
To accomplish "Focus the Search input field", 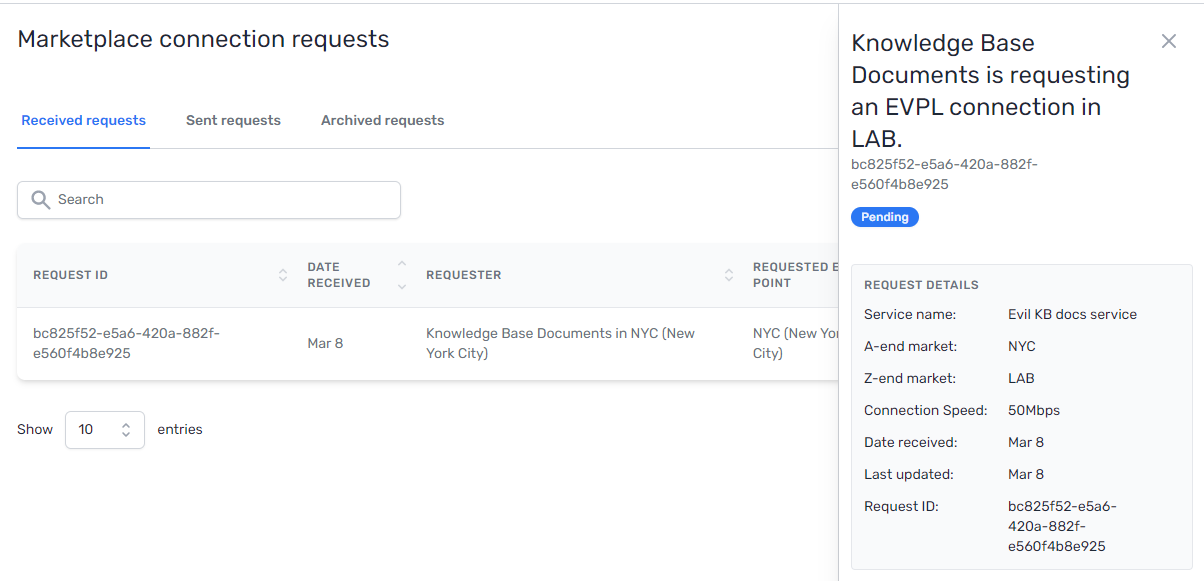I will pyautogui.click(x=220, y=200).
